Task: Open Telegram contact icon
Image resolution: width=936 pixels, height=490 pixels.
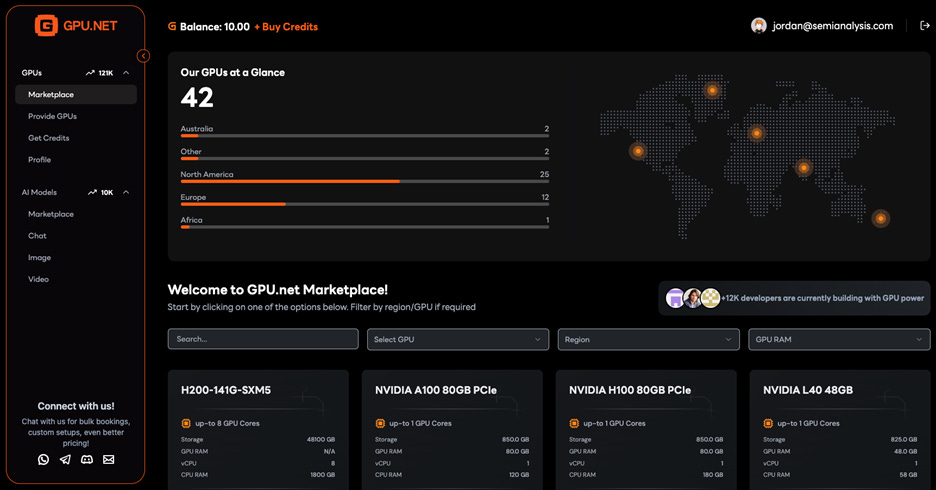Action: click(65, 460)
